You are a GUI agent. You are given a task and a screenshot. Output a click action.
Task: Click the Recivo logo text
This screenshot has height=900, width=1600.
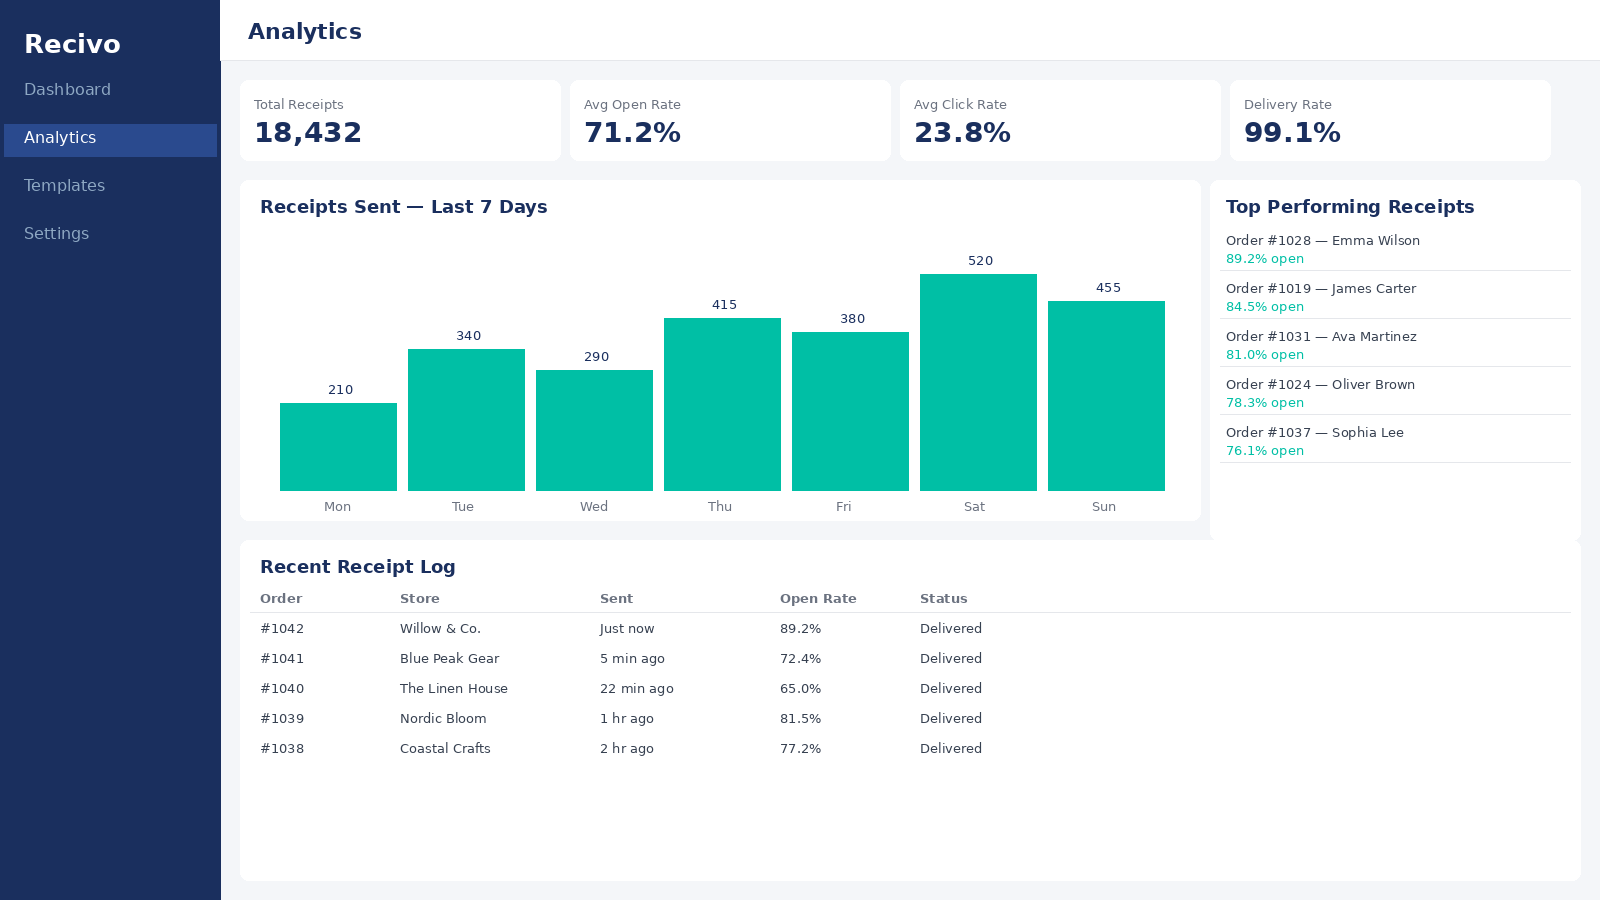[72, 44]
